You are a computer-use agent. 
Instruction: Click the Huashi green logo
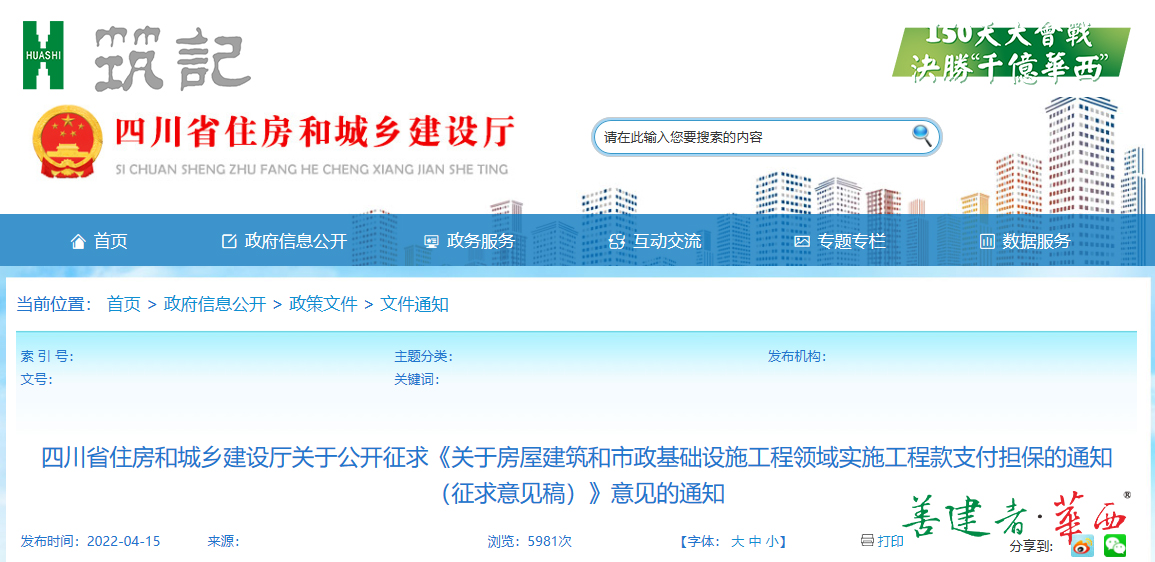(x=43, y=55)
